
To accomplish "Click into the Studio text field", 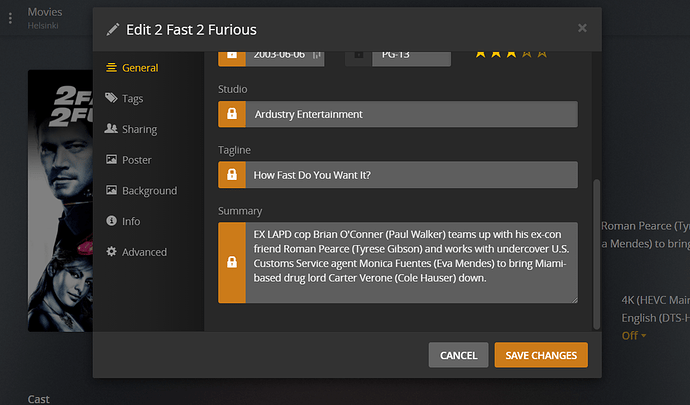I will click(x=410, y=114).
